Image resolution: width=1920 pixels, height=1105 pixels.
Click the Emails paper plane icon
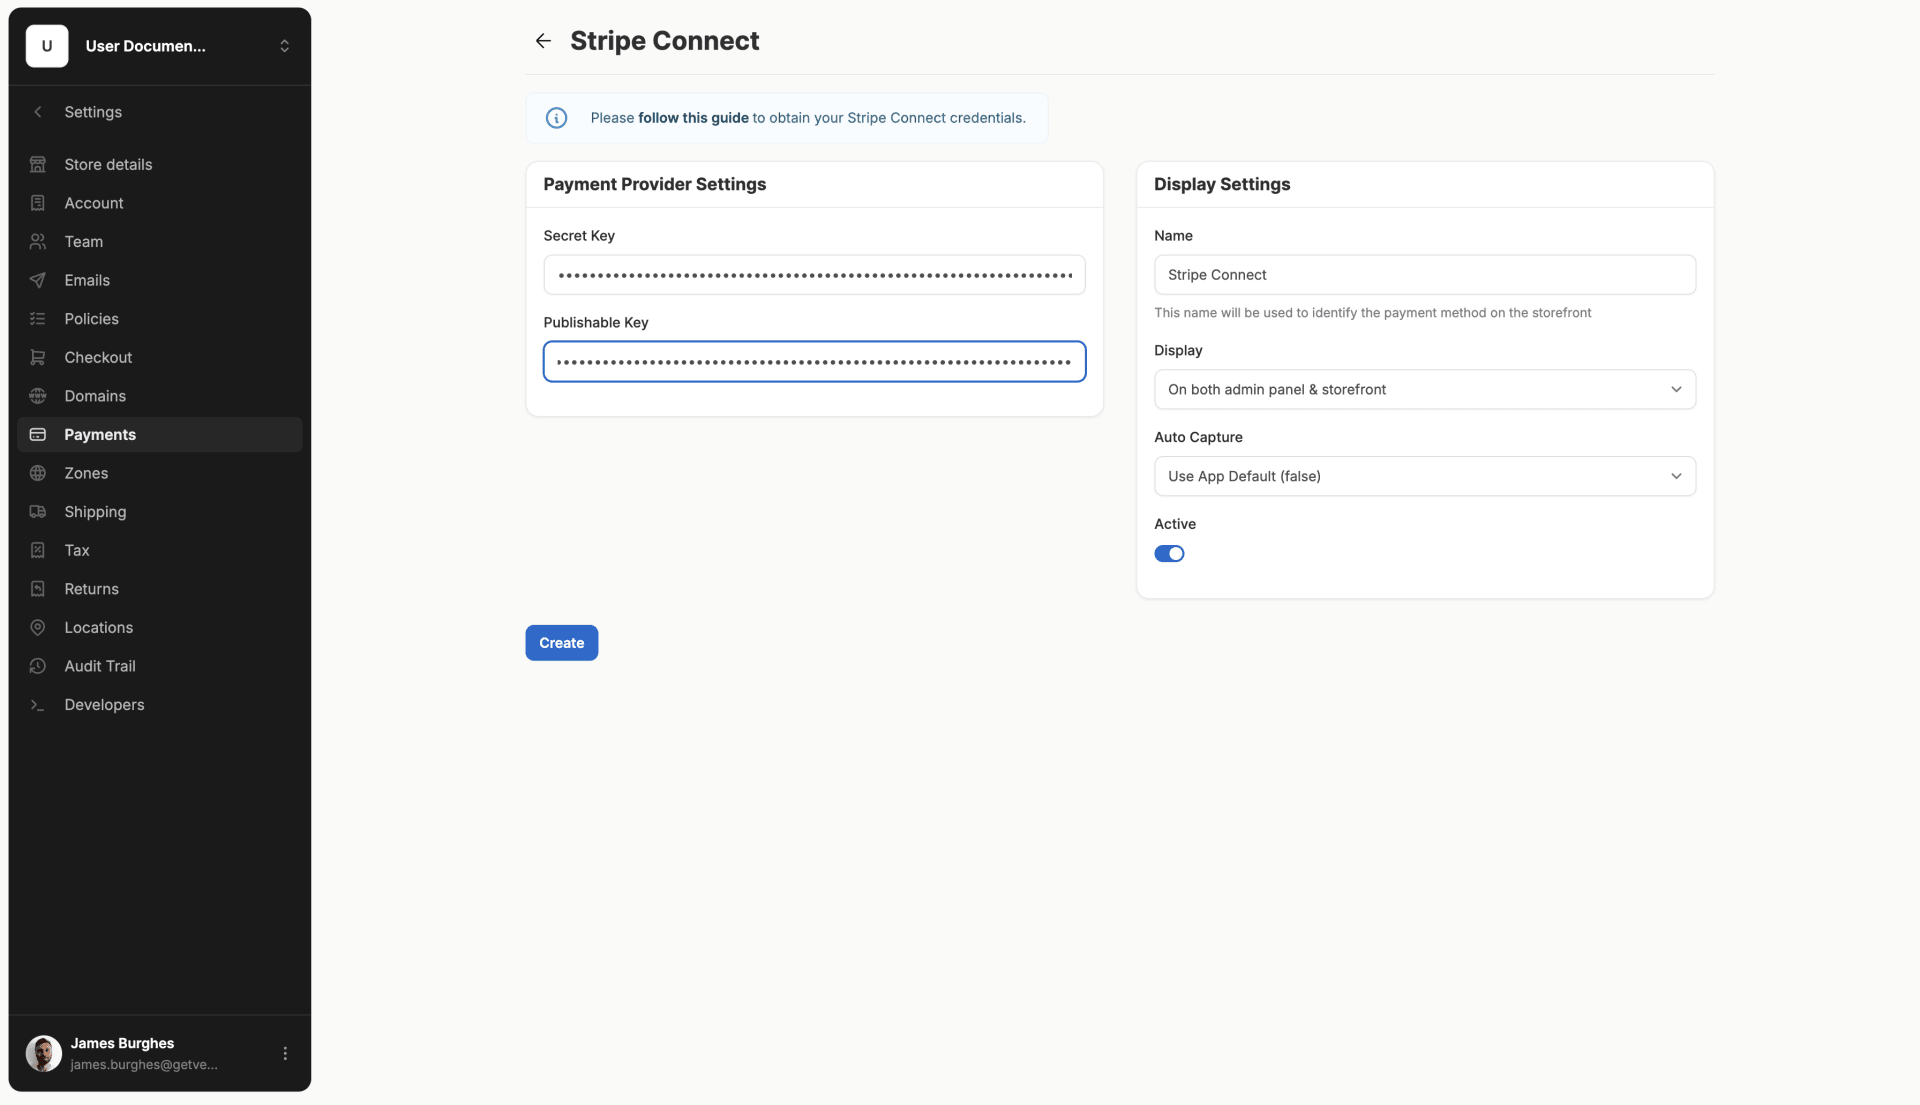(38, 280)
